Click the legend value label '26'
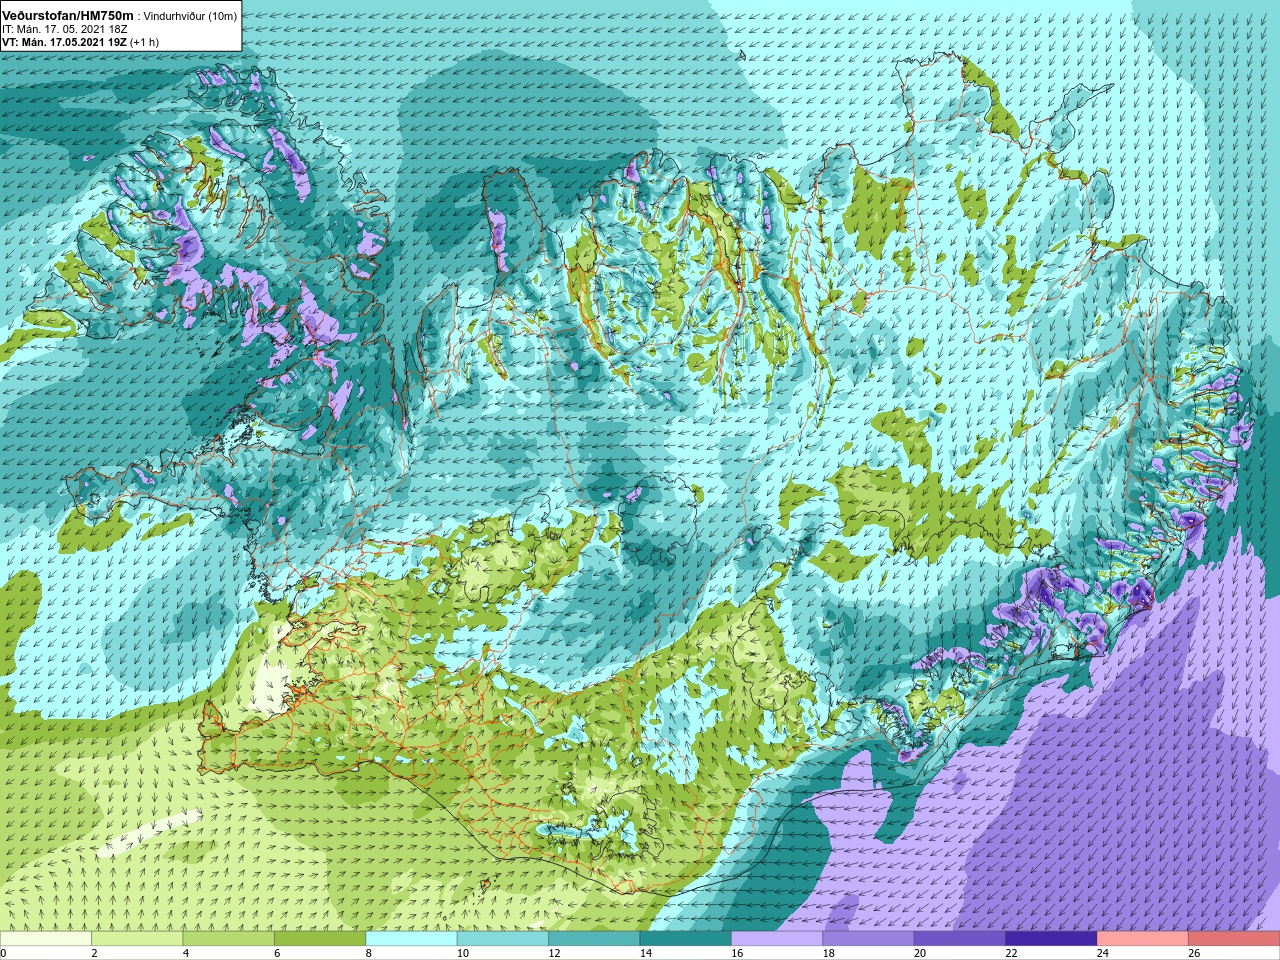Viewport: 1280px width, 960px height. tap(1194, 953)
